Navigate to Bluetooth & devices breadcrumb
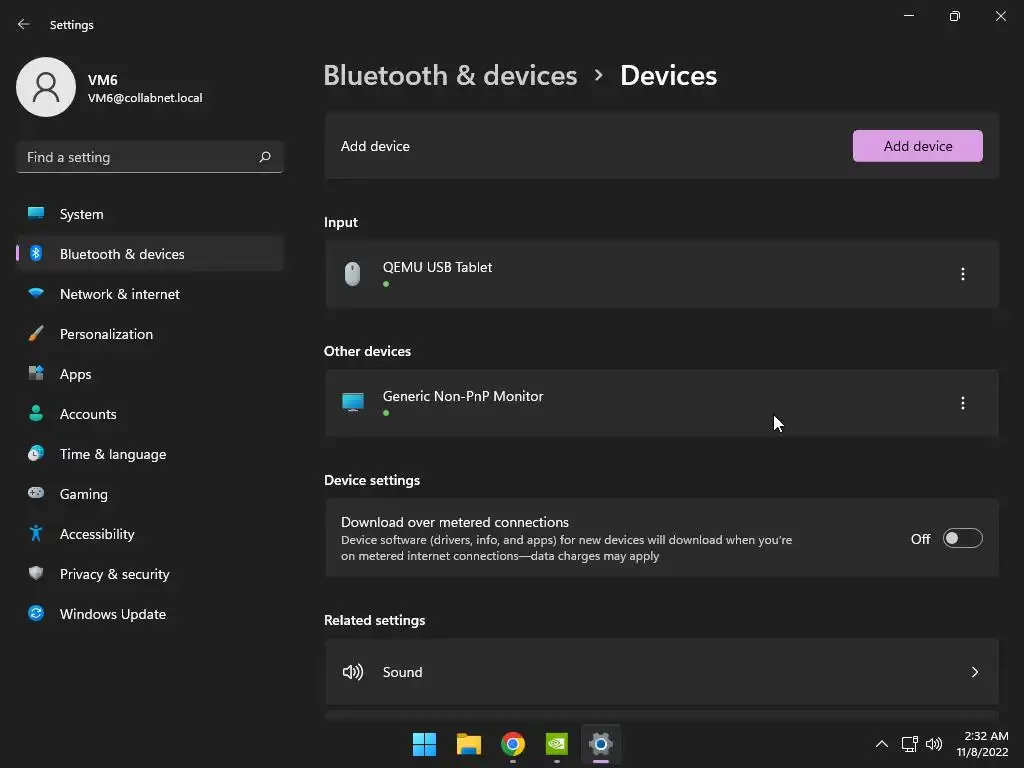 point(450,76)
